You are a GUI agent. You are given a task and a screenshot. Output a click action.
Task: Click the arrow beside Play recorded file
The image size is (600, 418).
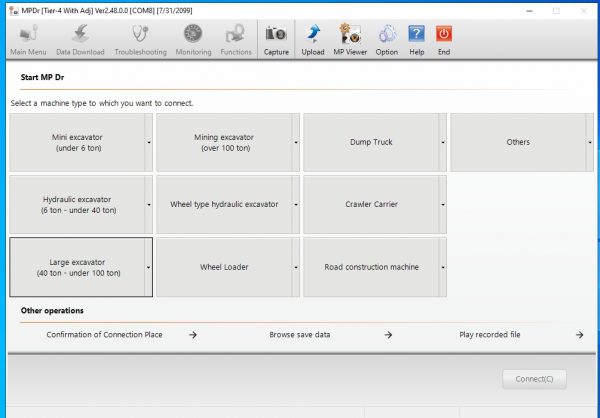(x=580, y=335)
